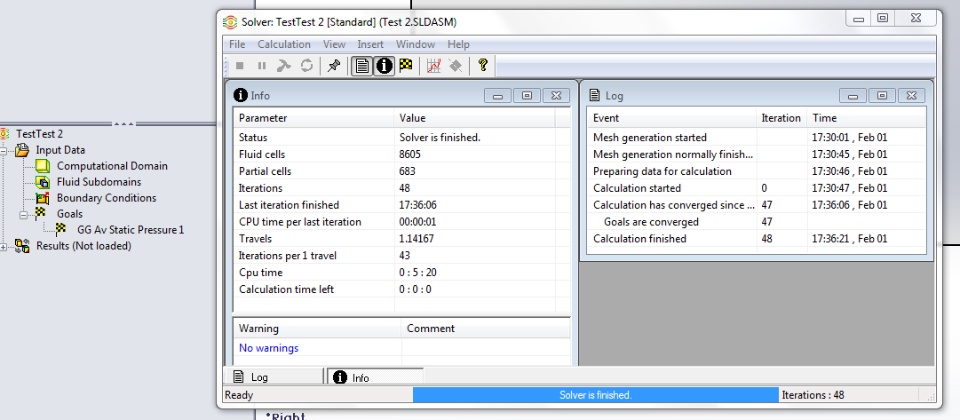Click the Stop calculation toolbar icon

[239, 66]
